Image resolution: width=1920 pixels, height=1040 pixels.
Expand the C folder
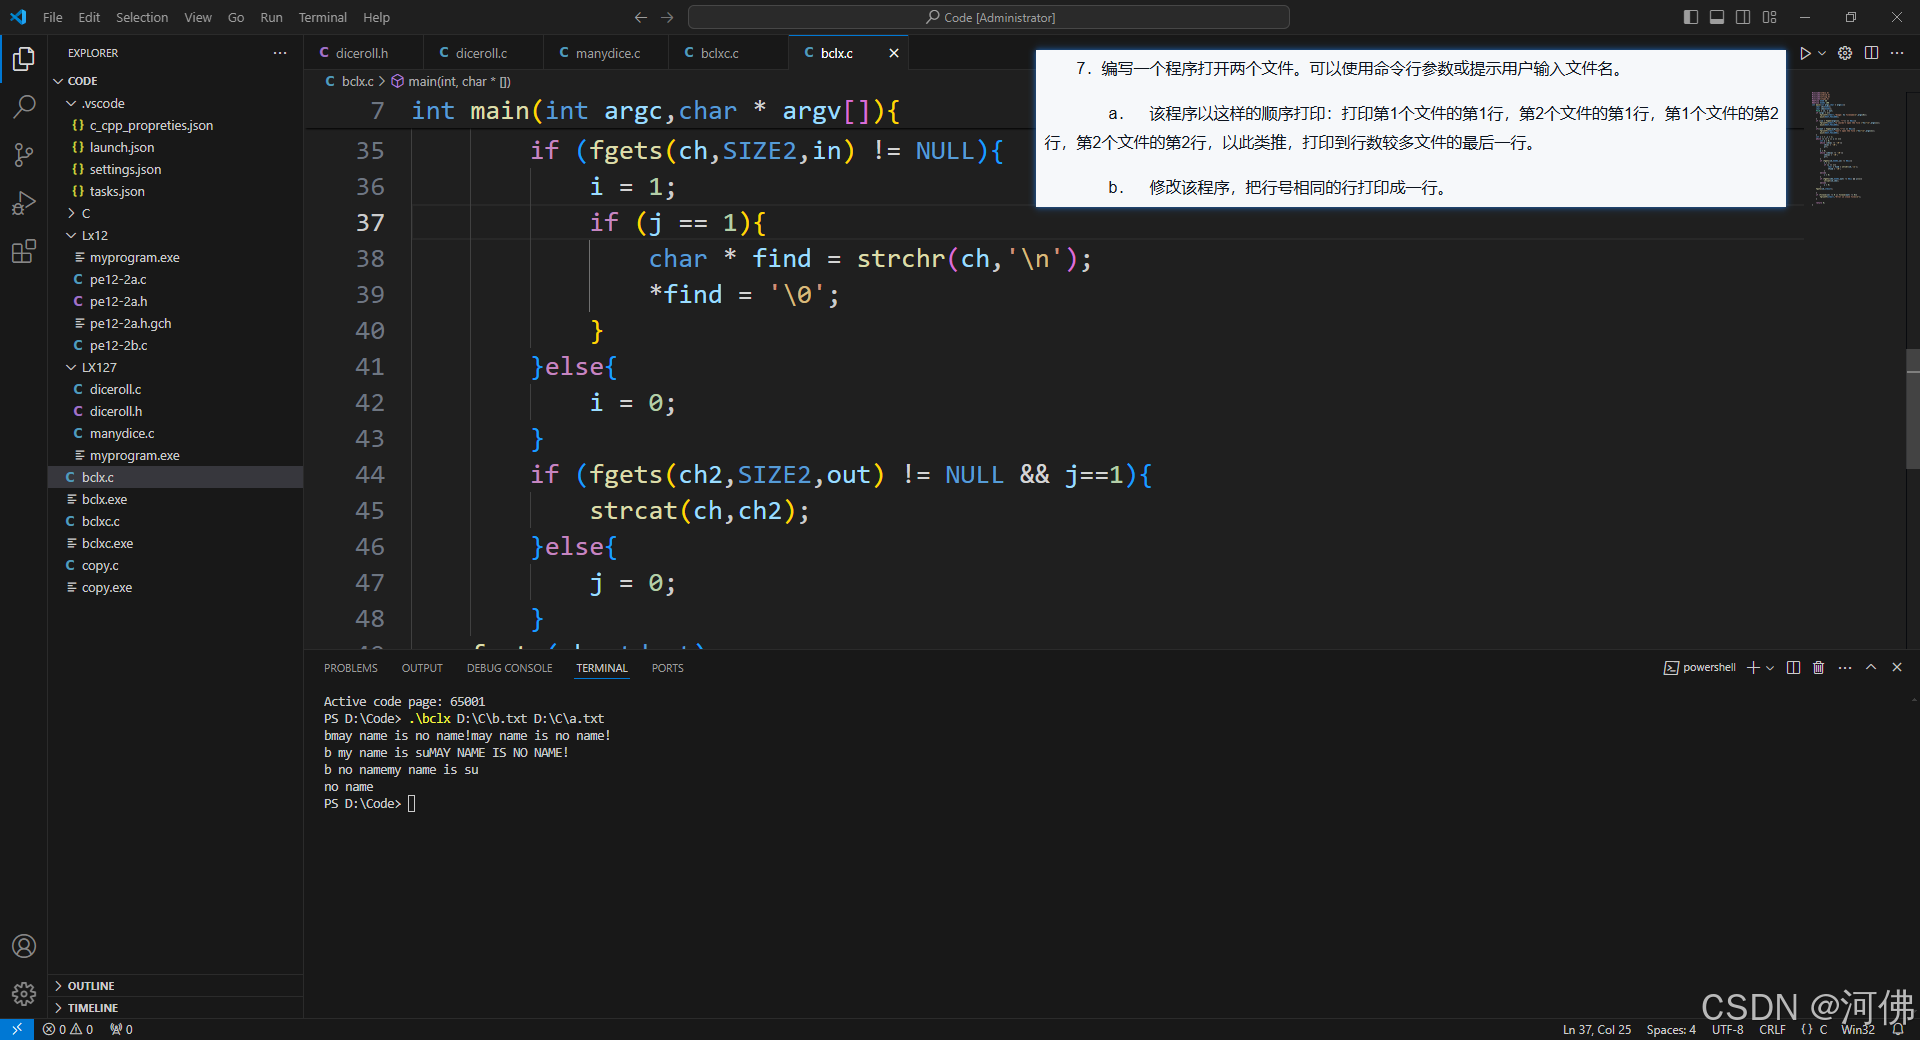(x=175, y=213)
